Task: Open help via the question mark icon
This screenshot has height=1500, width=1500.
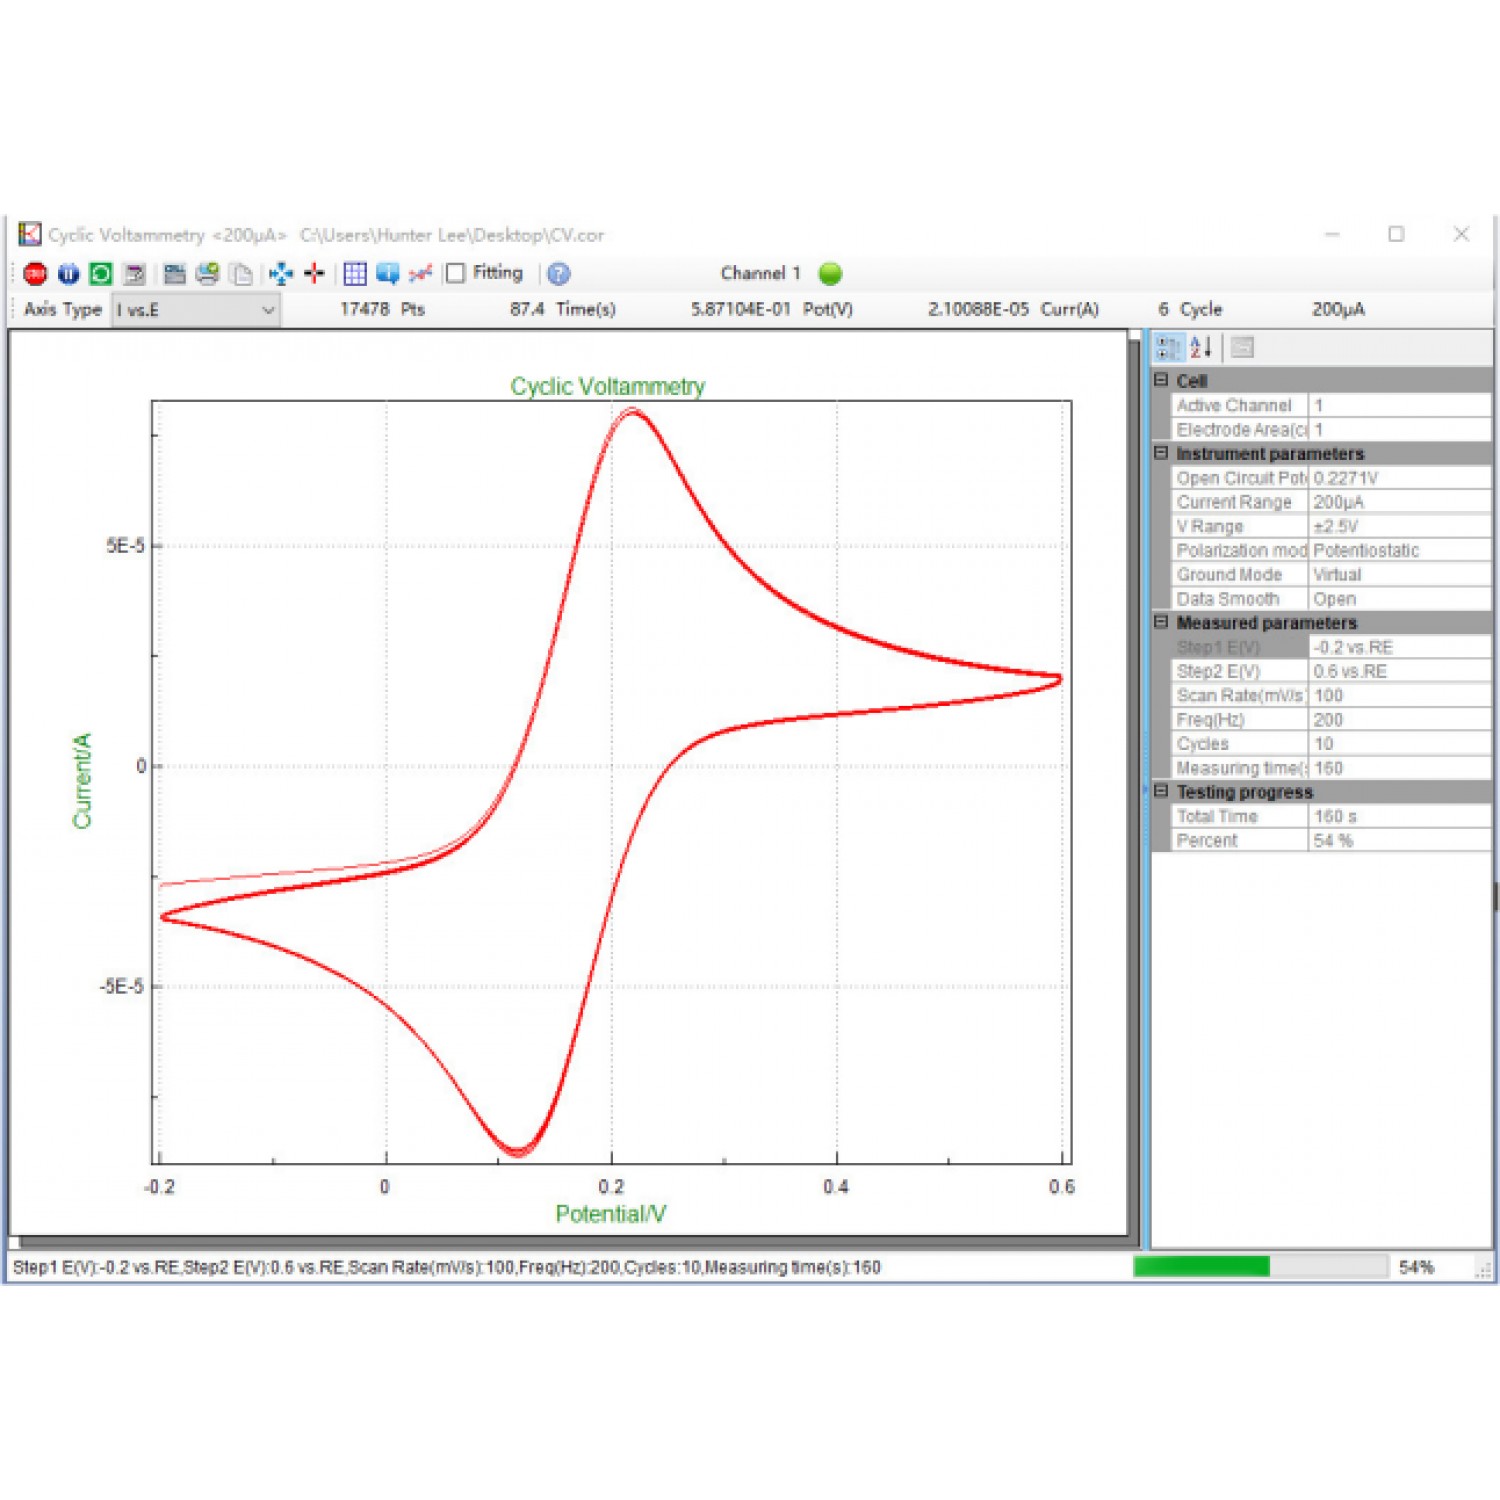Action: tap(559, 274)
